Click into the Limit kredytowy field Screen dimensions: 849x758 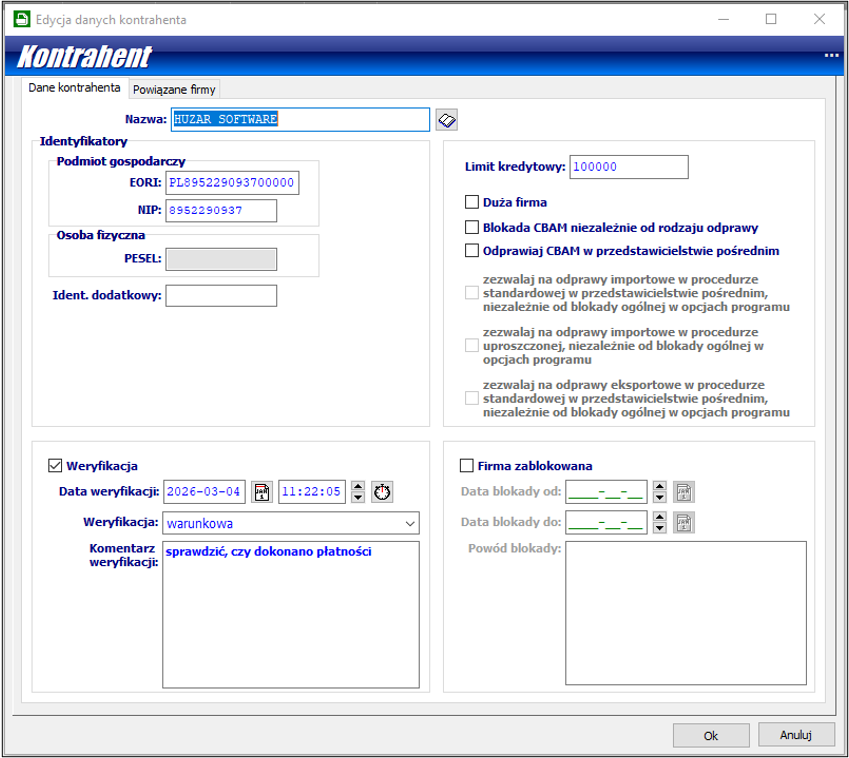tap(628, 167)
